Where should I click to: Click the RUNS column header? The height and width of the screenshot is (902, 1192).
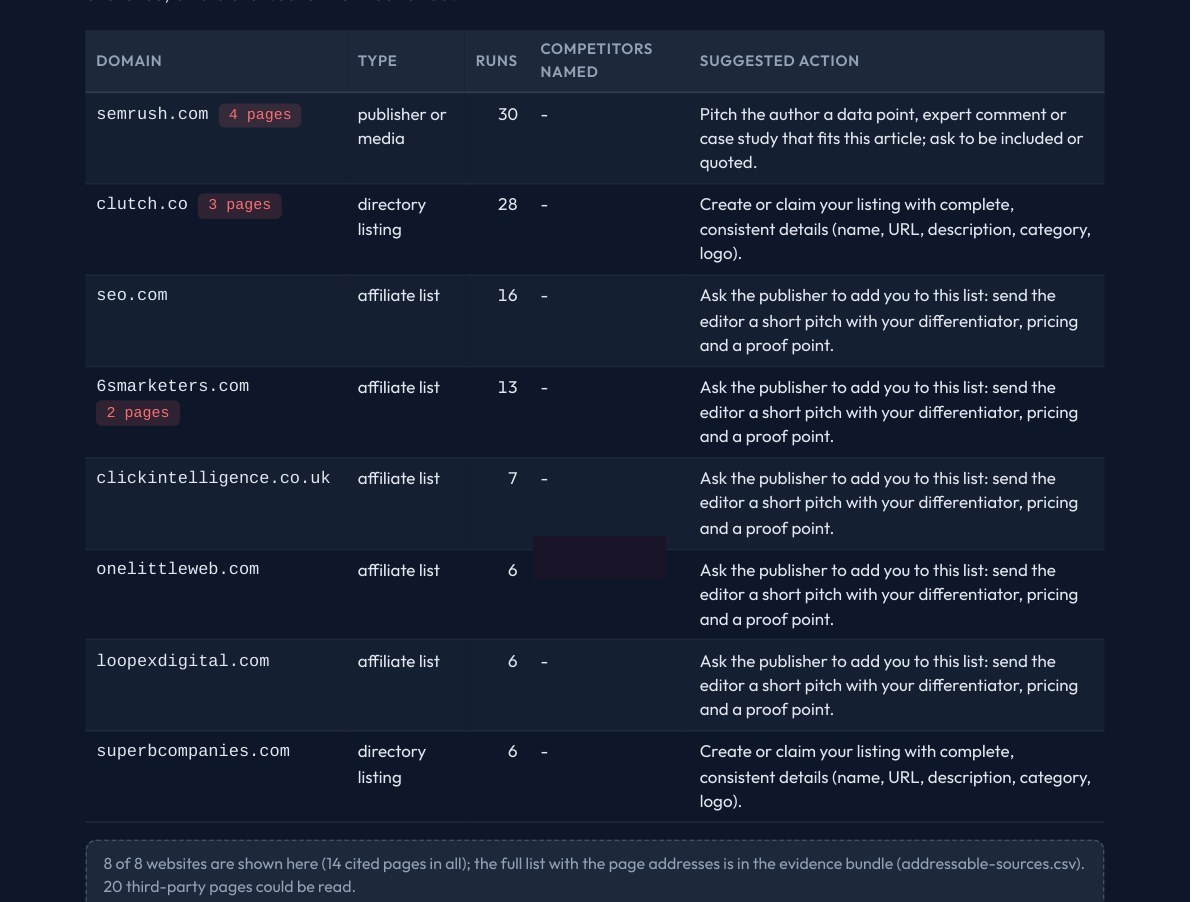point(496,61)
